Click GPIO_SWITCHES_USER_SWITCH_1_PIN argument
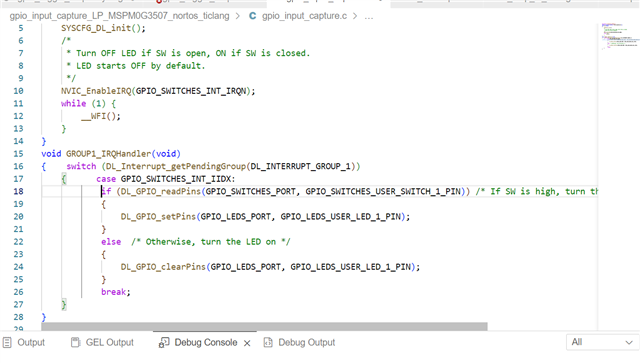This screenshot has height=363, width=640. pyautogui.click(x=383, y=192)
